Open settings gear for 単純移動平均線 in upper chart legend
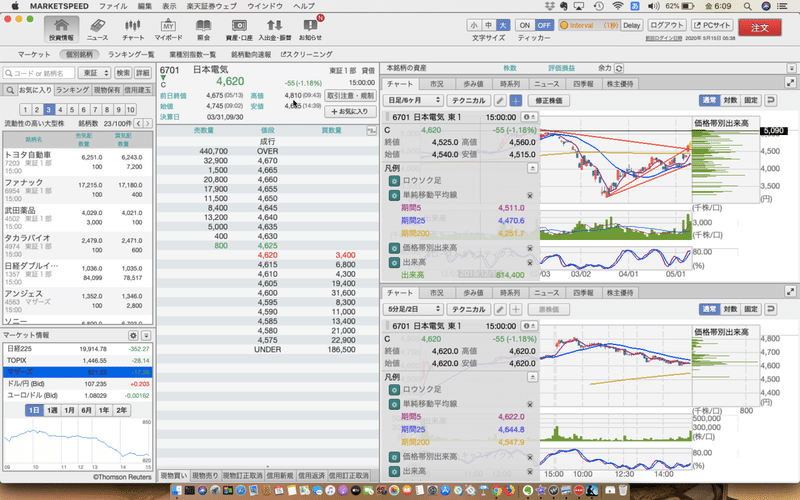Image resolution: width=800 pixels, height=500 pixels. click(x=394, y=195)
